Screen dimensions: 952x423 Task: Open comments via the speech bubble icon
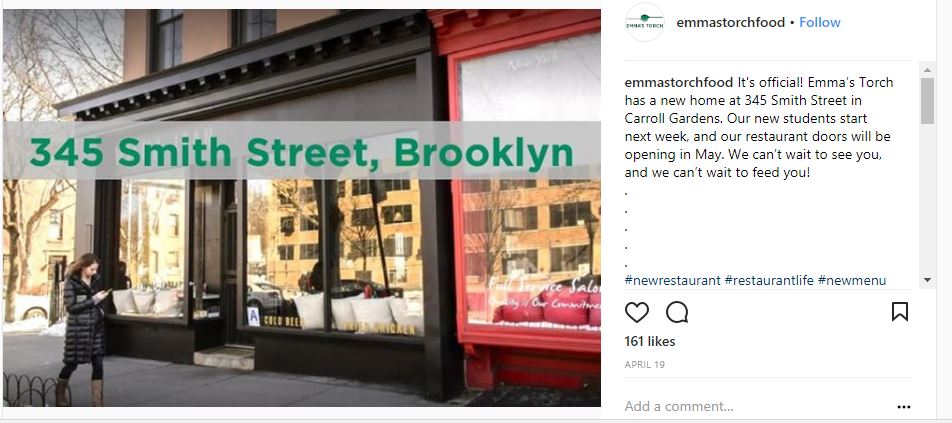point(677,313)
